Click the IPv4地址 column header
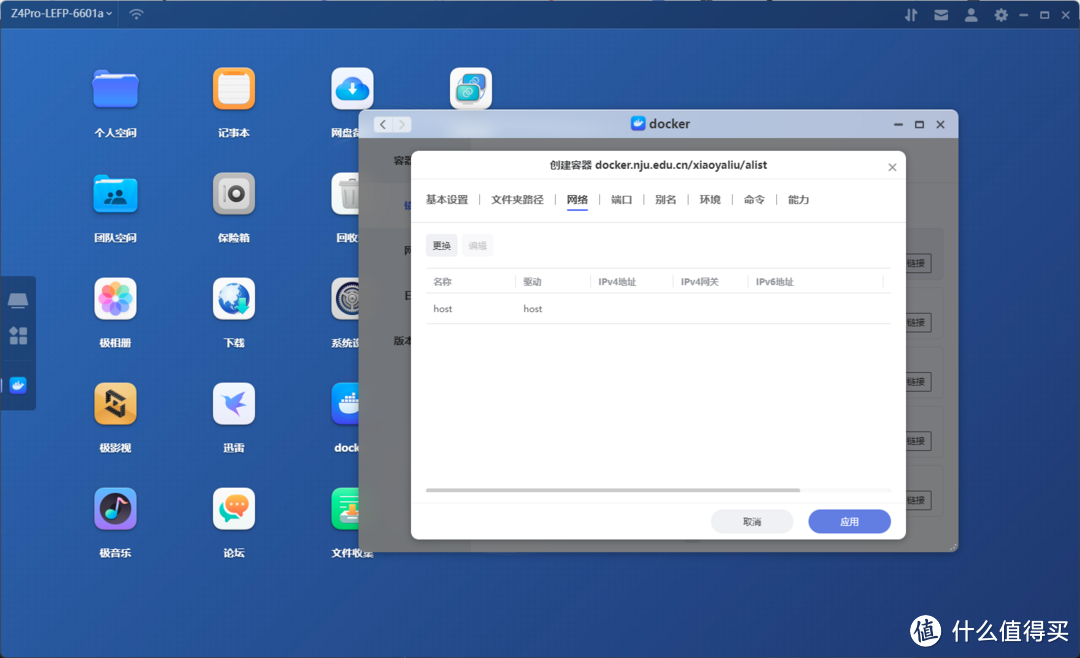The width and height of the screenshot is (1080, 658). (617, 282)
